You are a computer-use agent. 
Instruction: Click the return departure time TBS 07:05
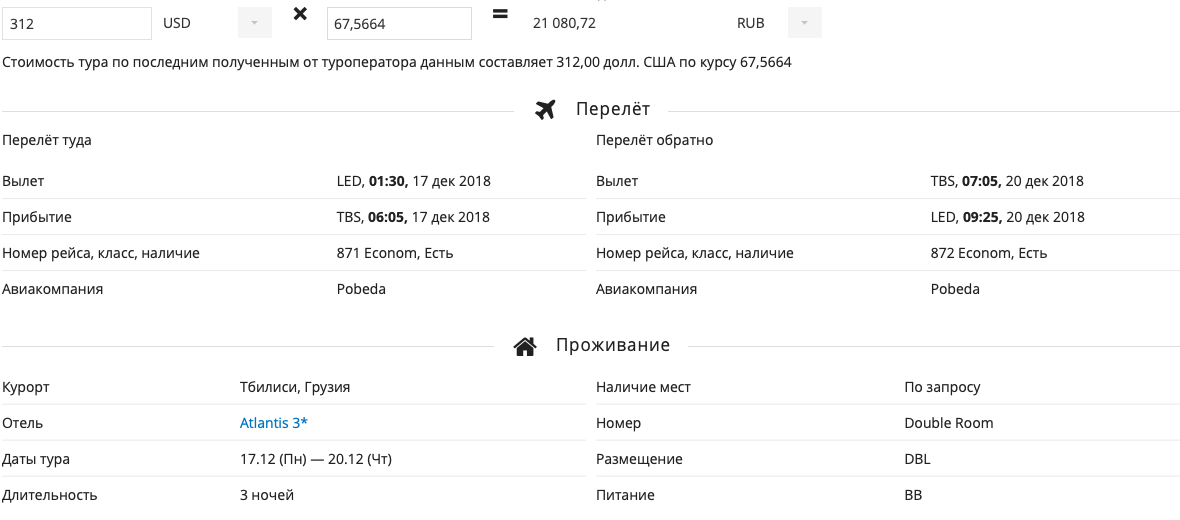pyautogui.click(x=966, y=181)
